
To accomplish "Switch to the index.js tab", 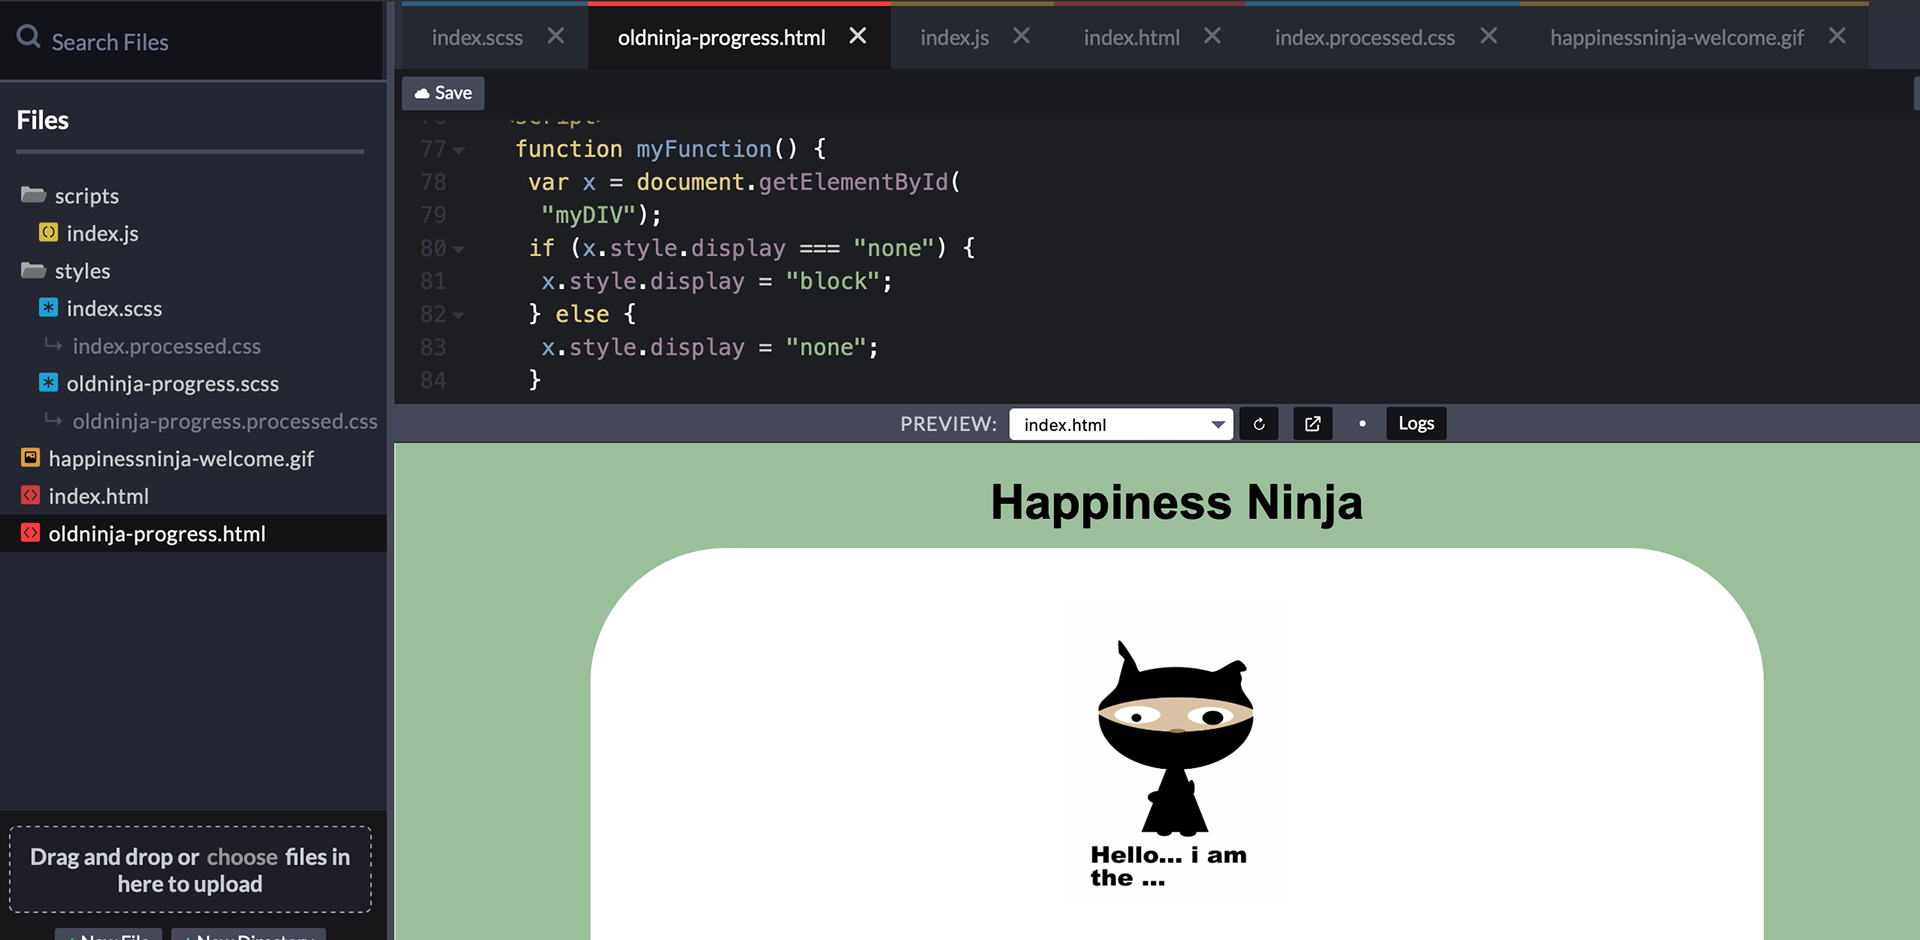I will point(954,38).
